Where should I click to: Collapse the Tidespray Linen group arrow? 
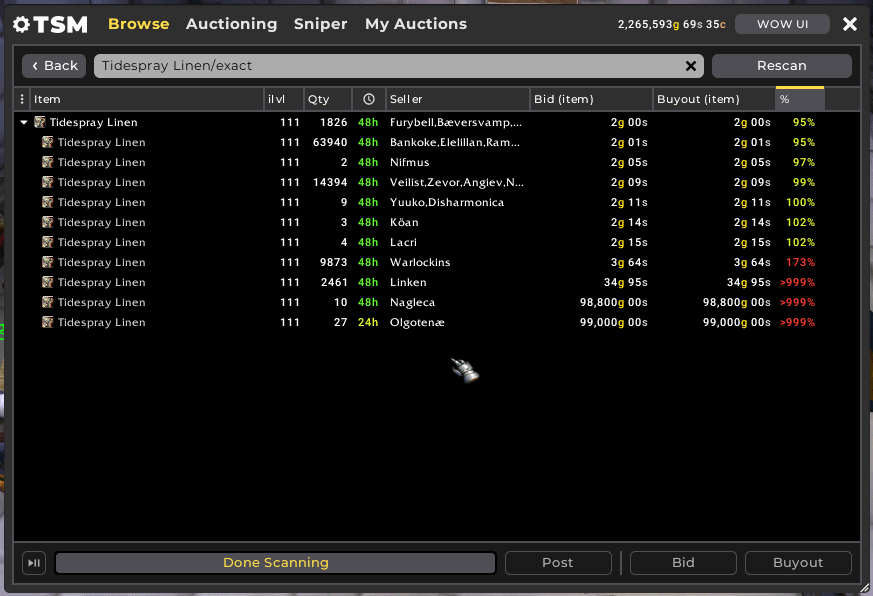tap(24, 122)
